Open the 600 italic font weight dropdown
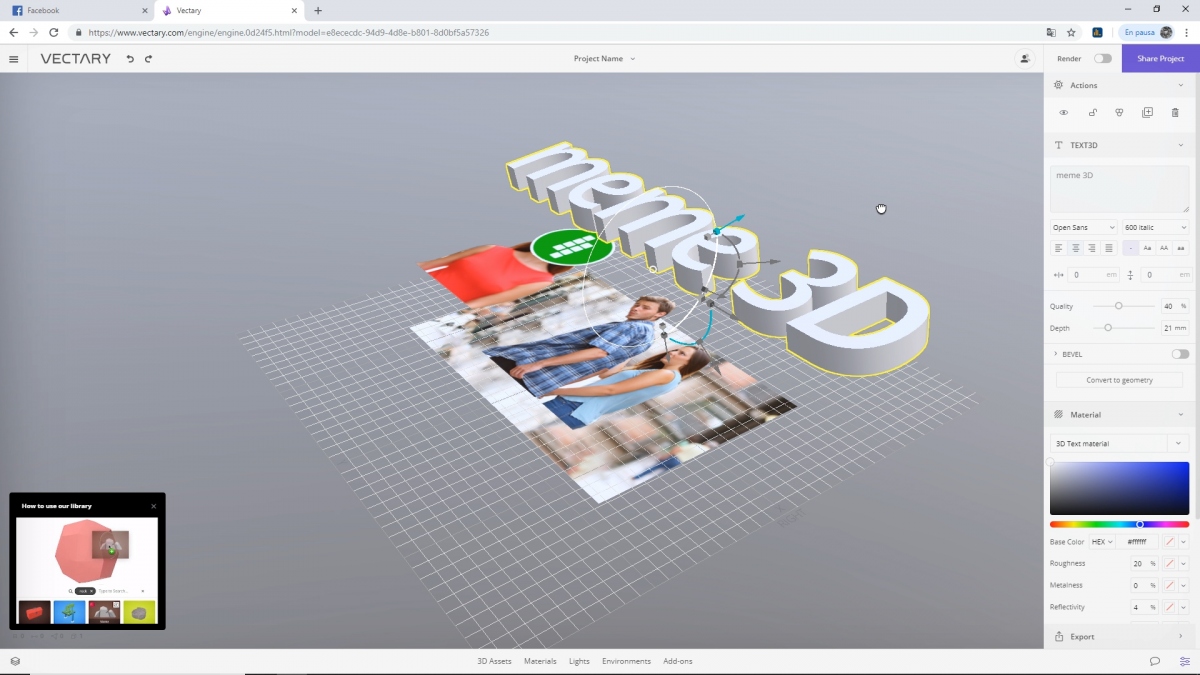1200x675 pixels. coord(1155,227)
